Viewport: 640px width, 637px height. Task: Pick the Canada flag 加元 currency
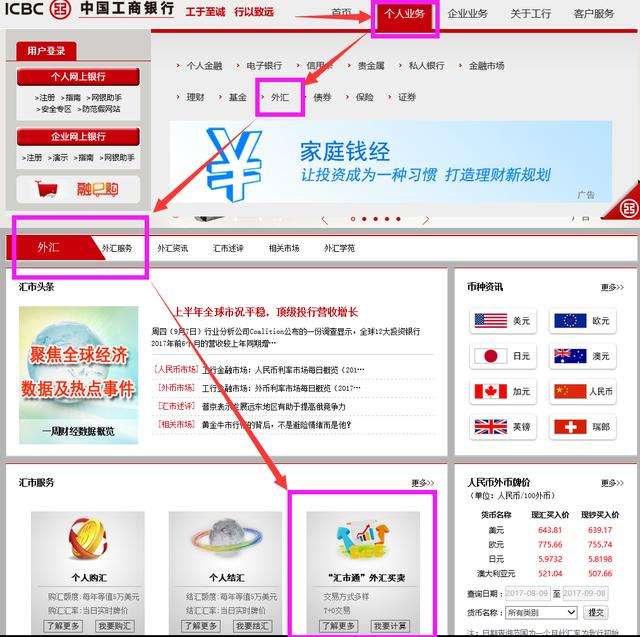click(x=503, y=391)
